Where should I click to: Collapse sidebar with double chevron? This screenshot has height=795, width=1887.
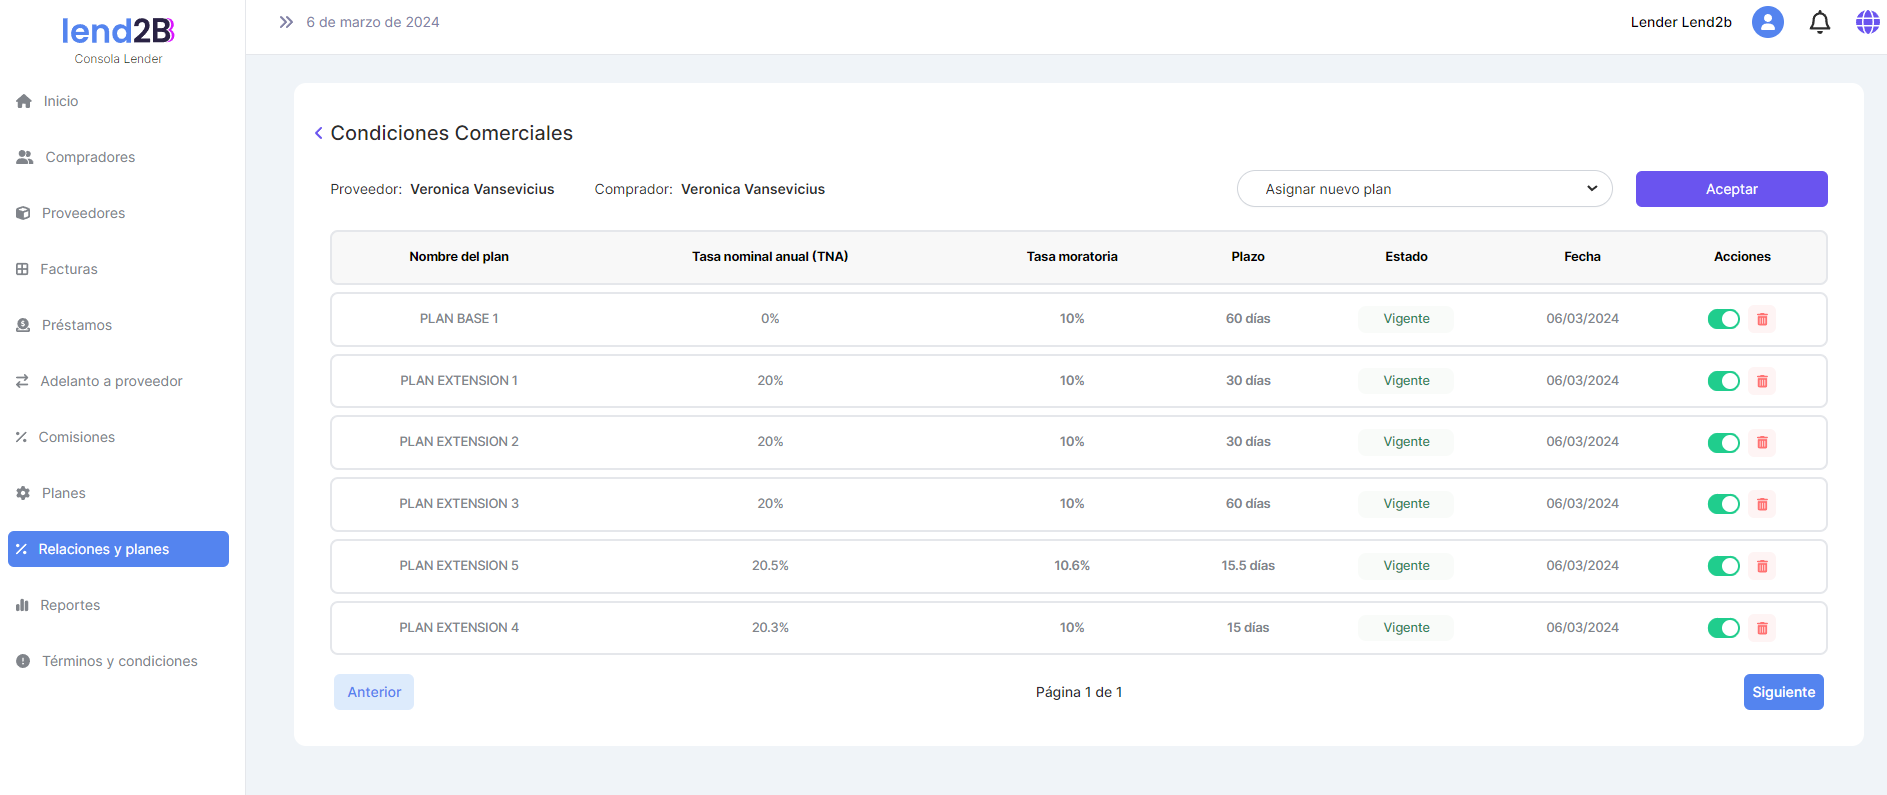tap(286, 22)
